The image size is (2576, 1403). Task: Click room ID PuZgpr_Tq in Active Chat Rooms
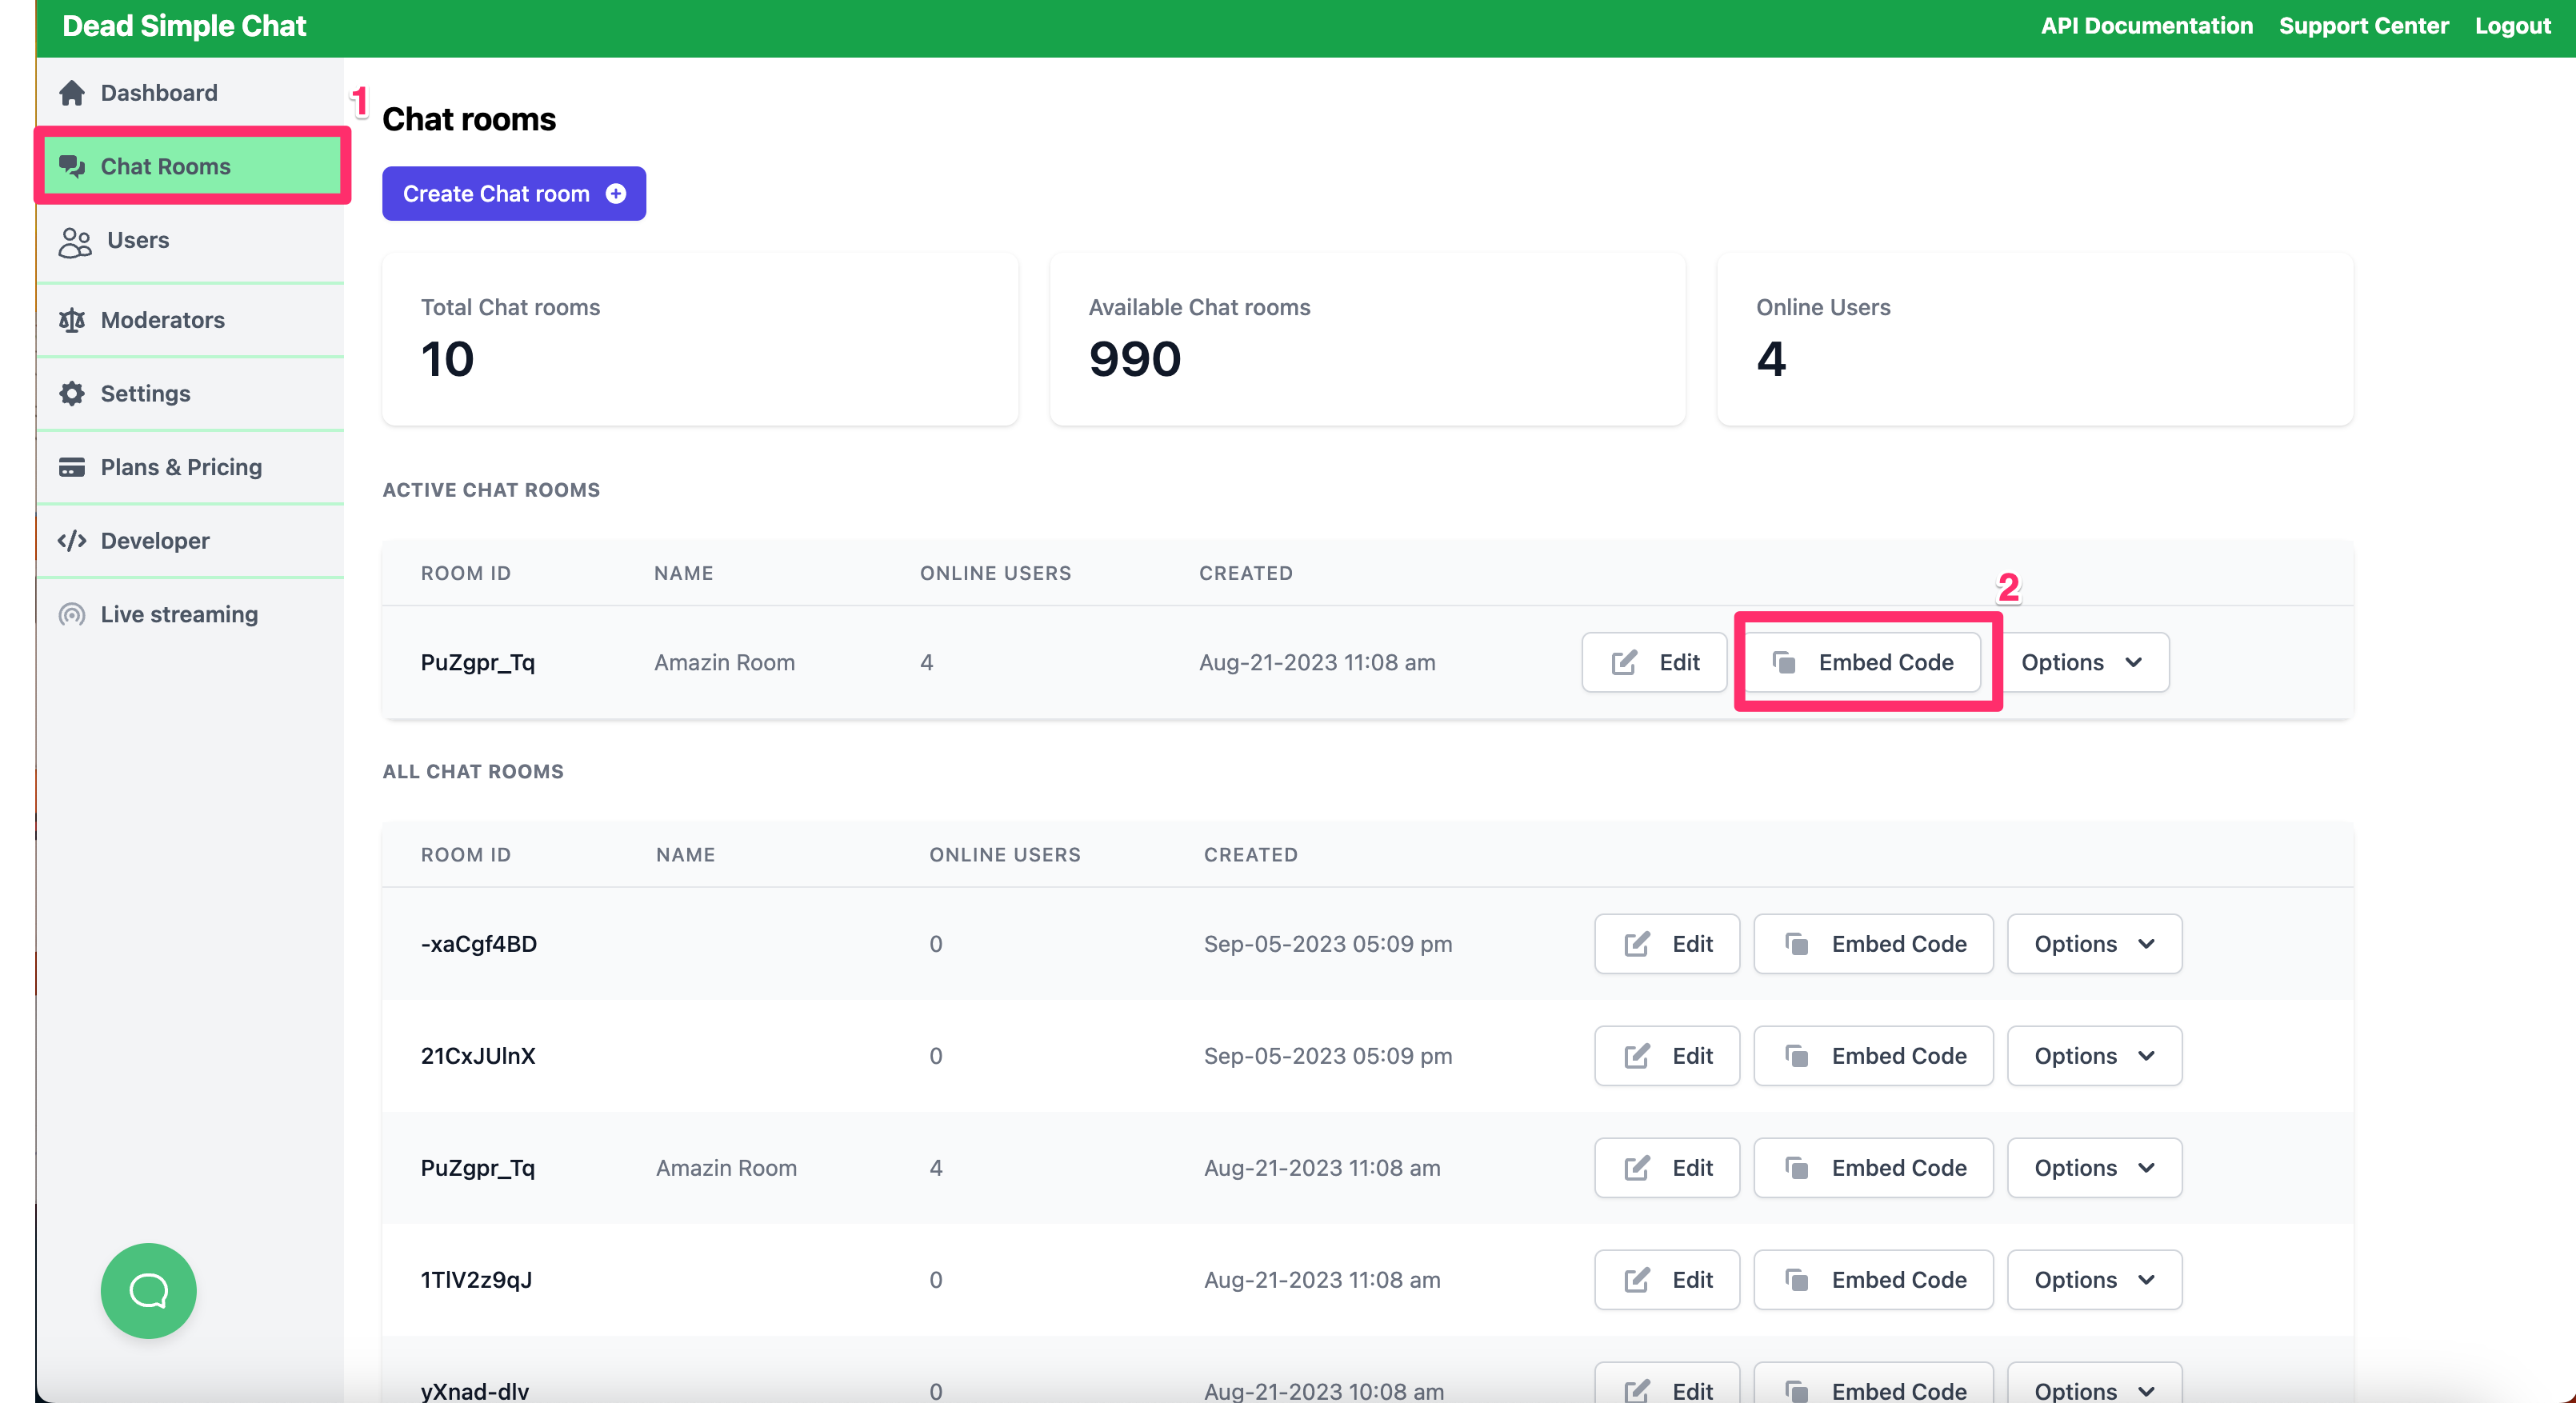478,662
